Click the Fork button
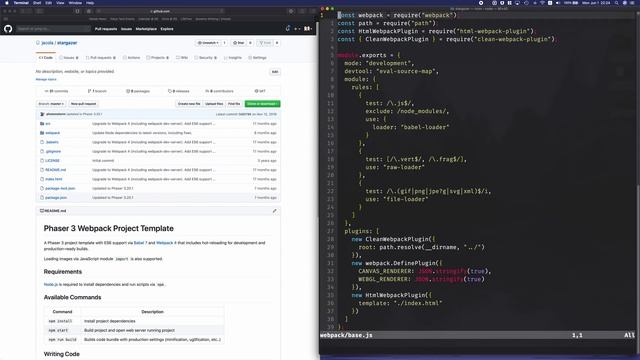 pos(265,43)
